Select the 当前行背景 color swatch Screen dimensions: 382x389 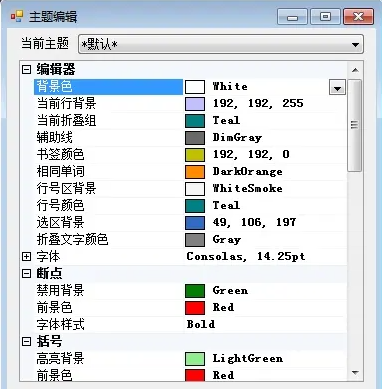[195, 104]
